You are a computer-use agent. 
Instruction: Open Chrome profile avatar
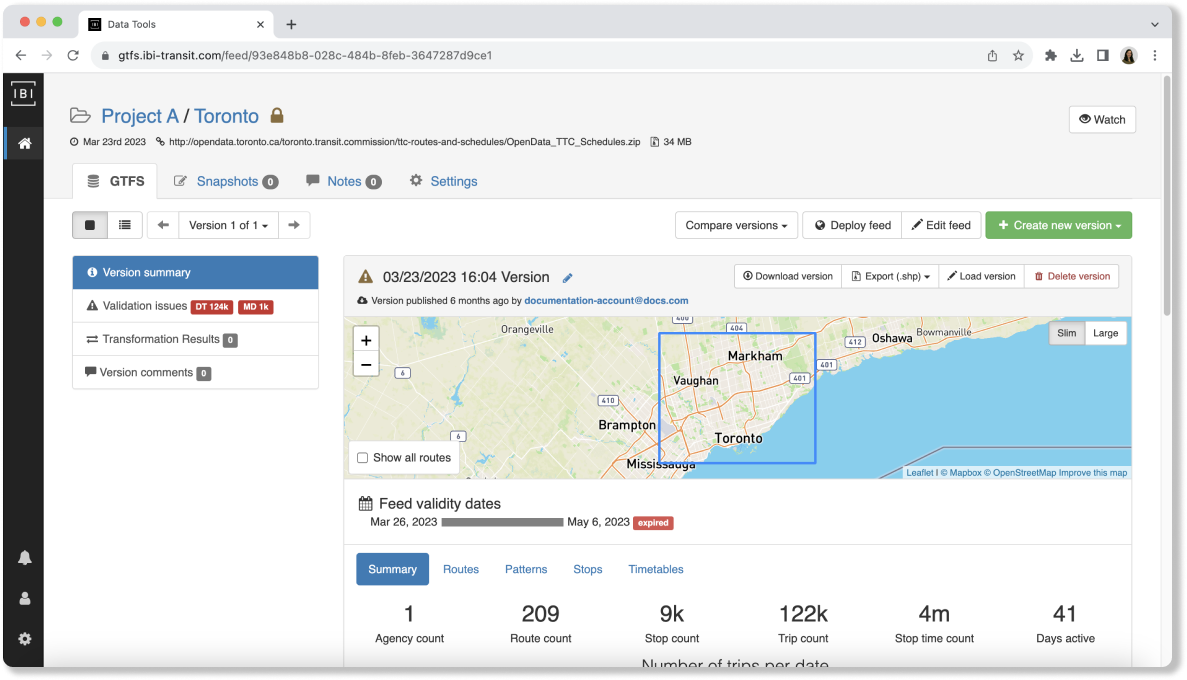tap(1129, 55)
